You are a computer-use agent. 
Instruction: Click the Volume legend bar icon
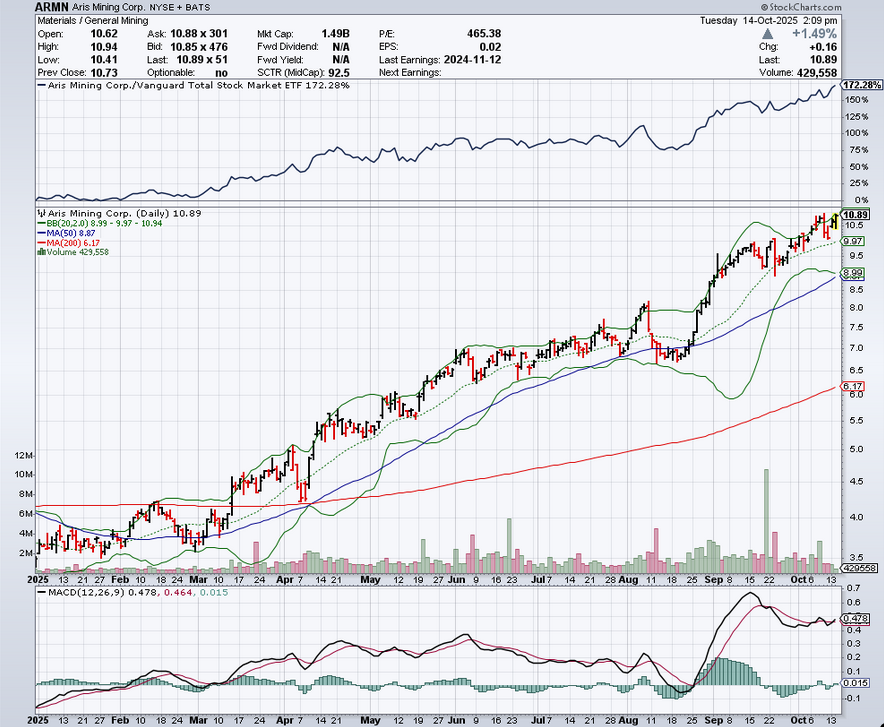(40, 251)
